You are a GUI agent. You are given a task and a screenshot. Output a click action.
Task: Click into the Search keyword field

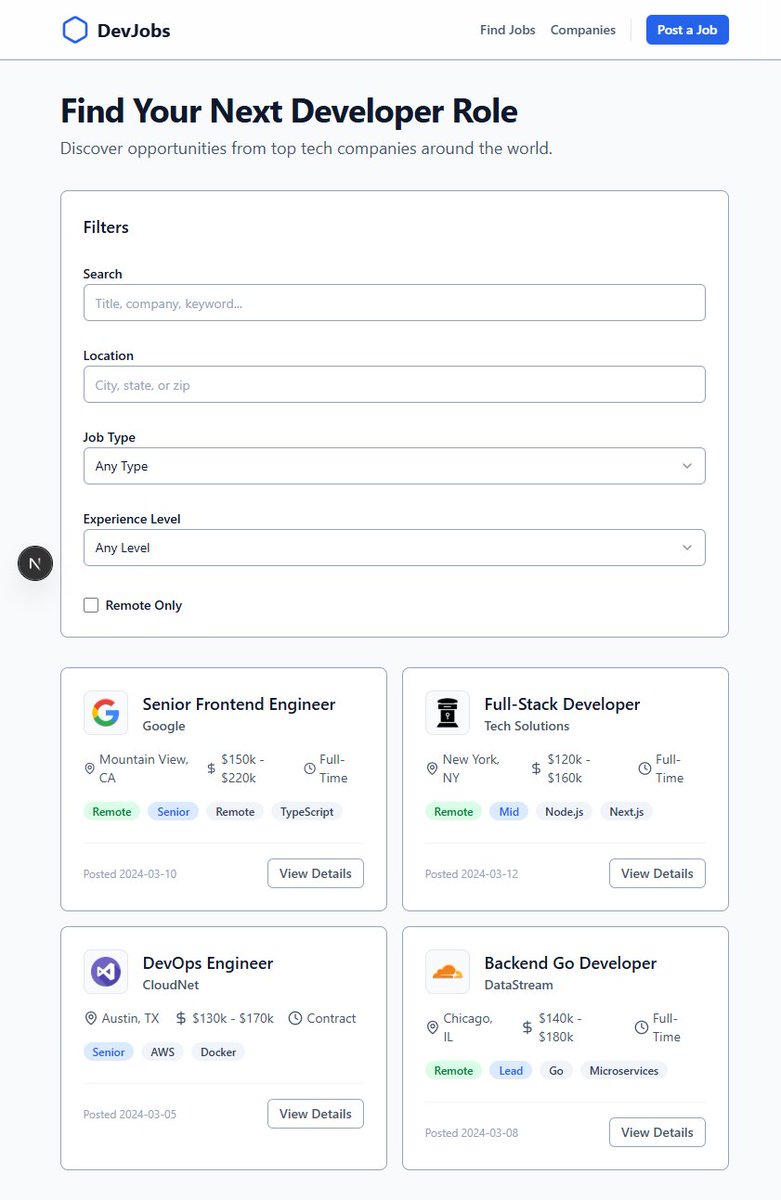click(x=394, y=303)
